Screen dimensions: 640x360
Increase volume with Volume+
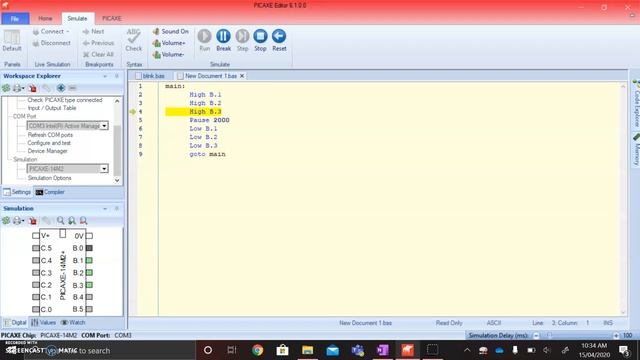point(169,43)
